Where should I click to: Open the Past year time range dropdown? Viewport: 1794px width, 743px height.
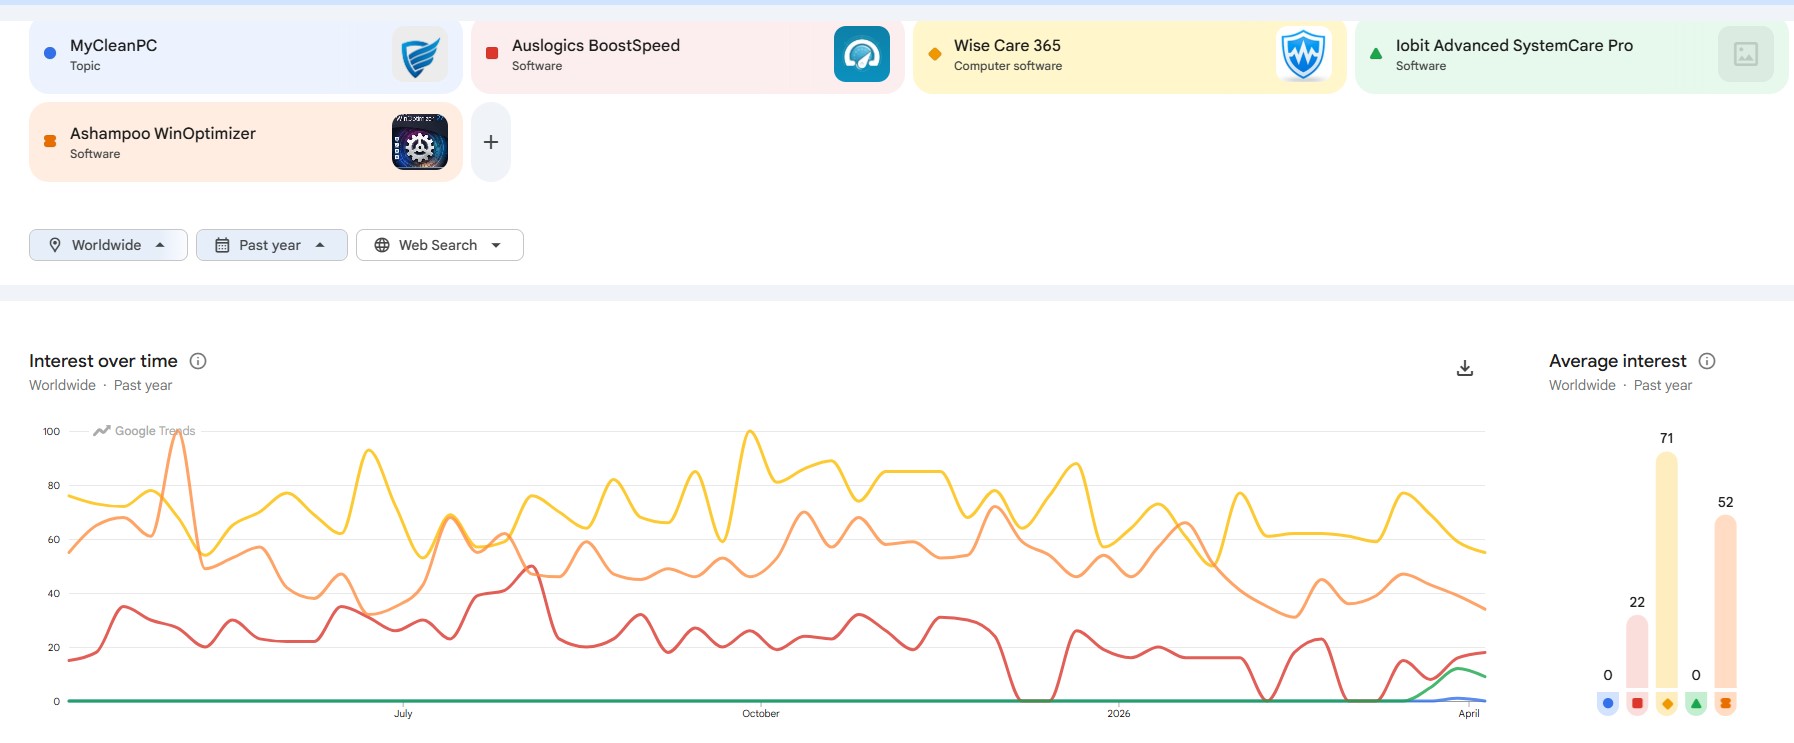point(272,245)
